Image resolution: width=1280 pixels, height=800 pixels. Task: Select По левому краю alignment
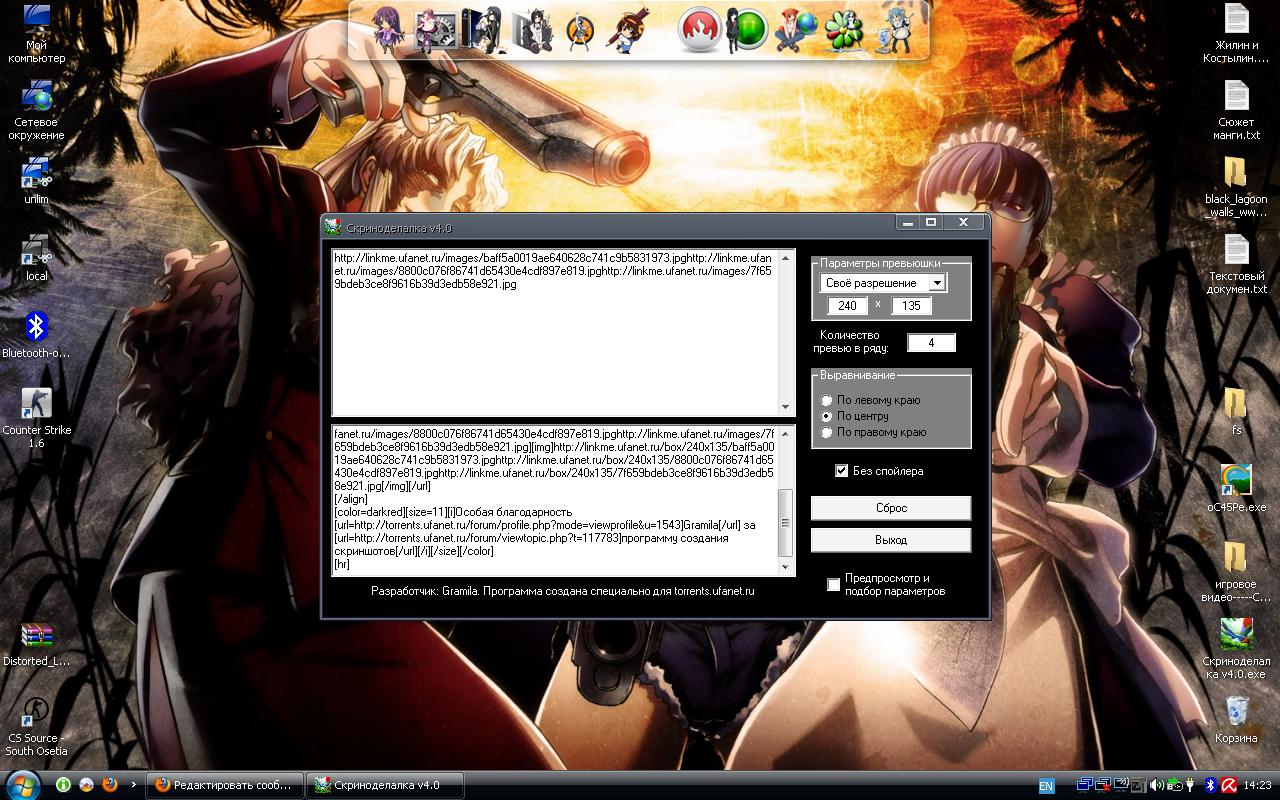coord(827,400)
